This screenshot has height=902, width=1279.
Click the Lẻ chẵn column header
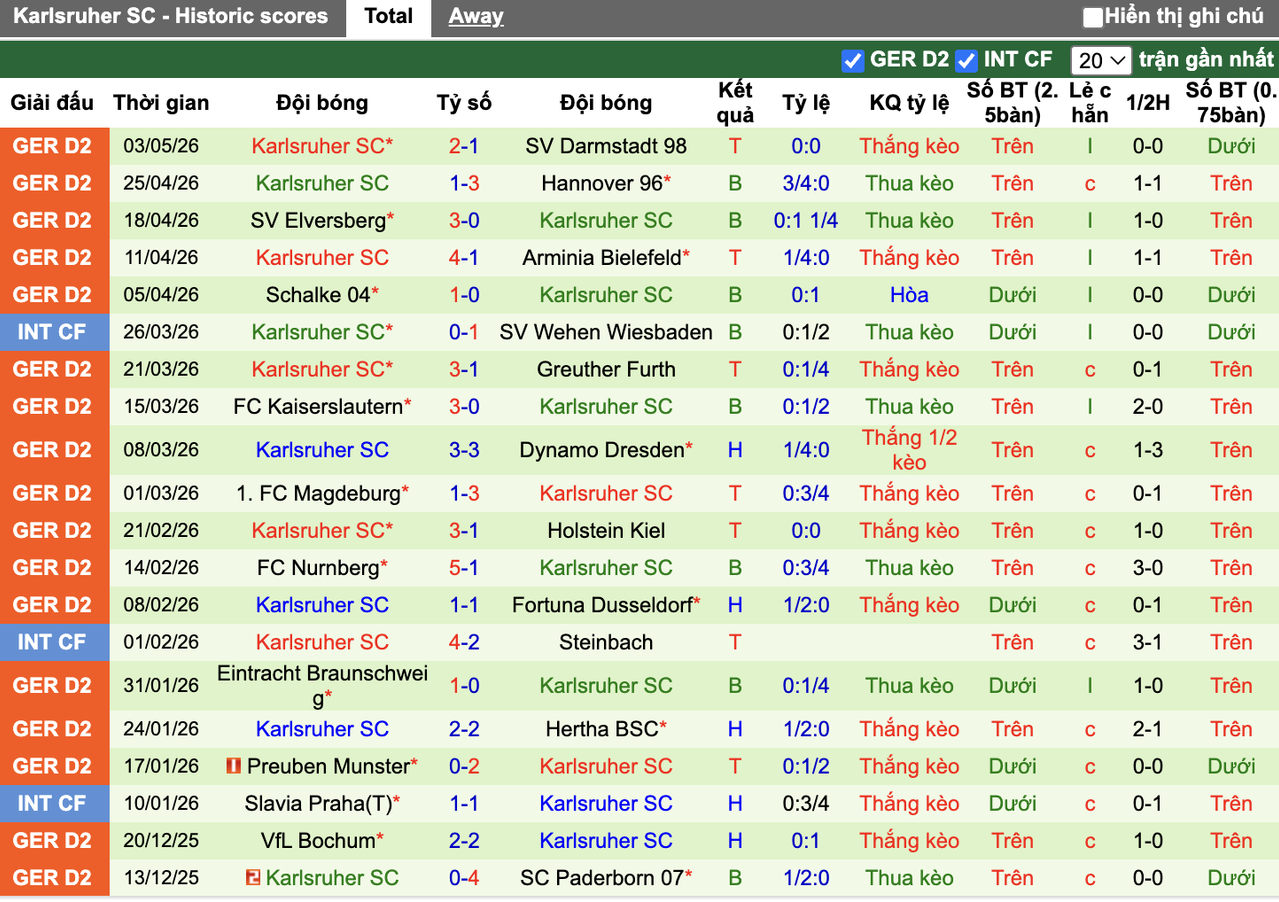pos(1089,103)
